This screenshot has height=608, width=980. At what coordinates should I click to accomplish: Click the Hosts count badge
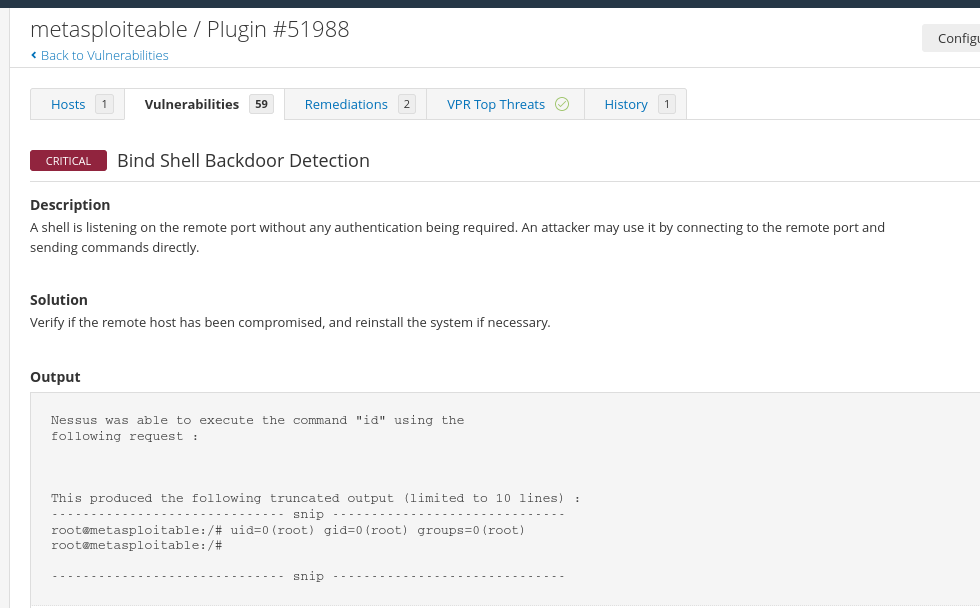click(104, 104)
